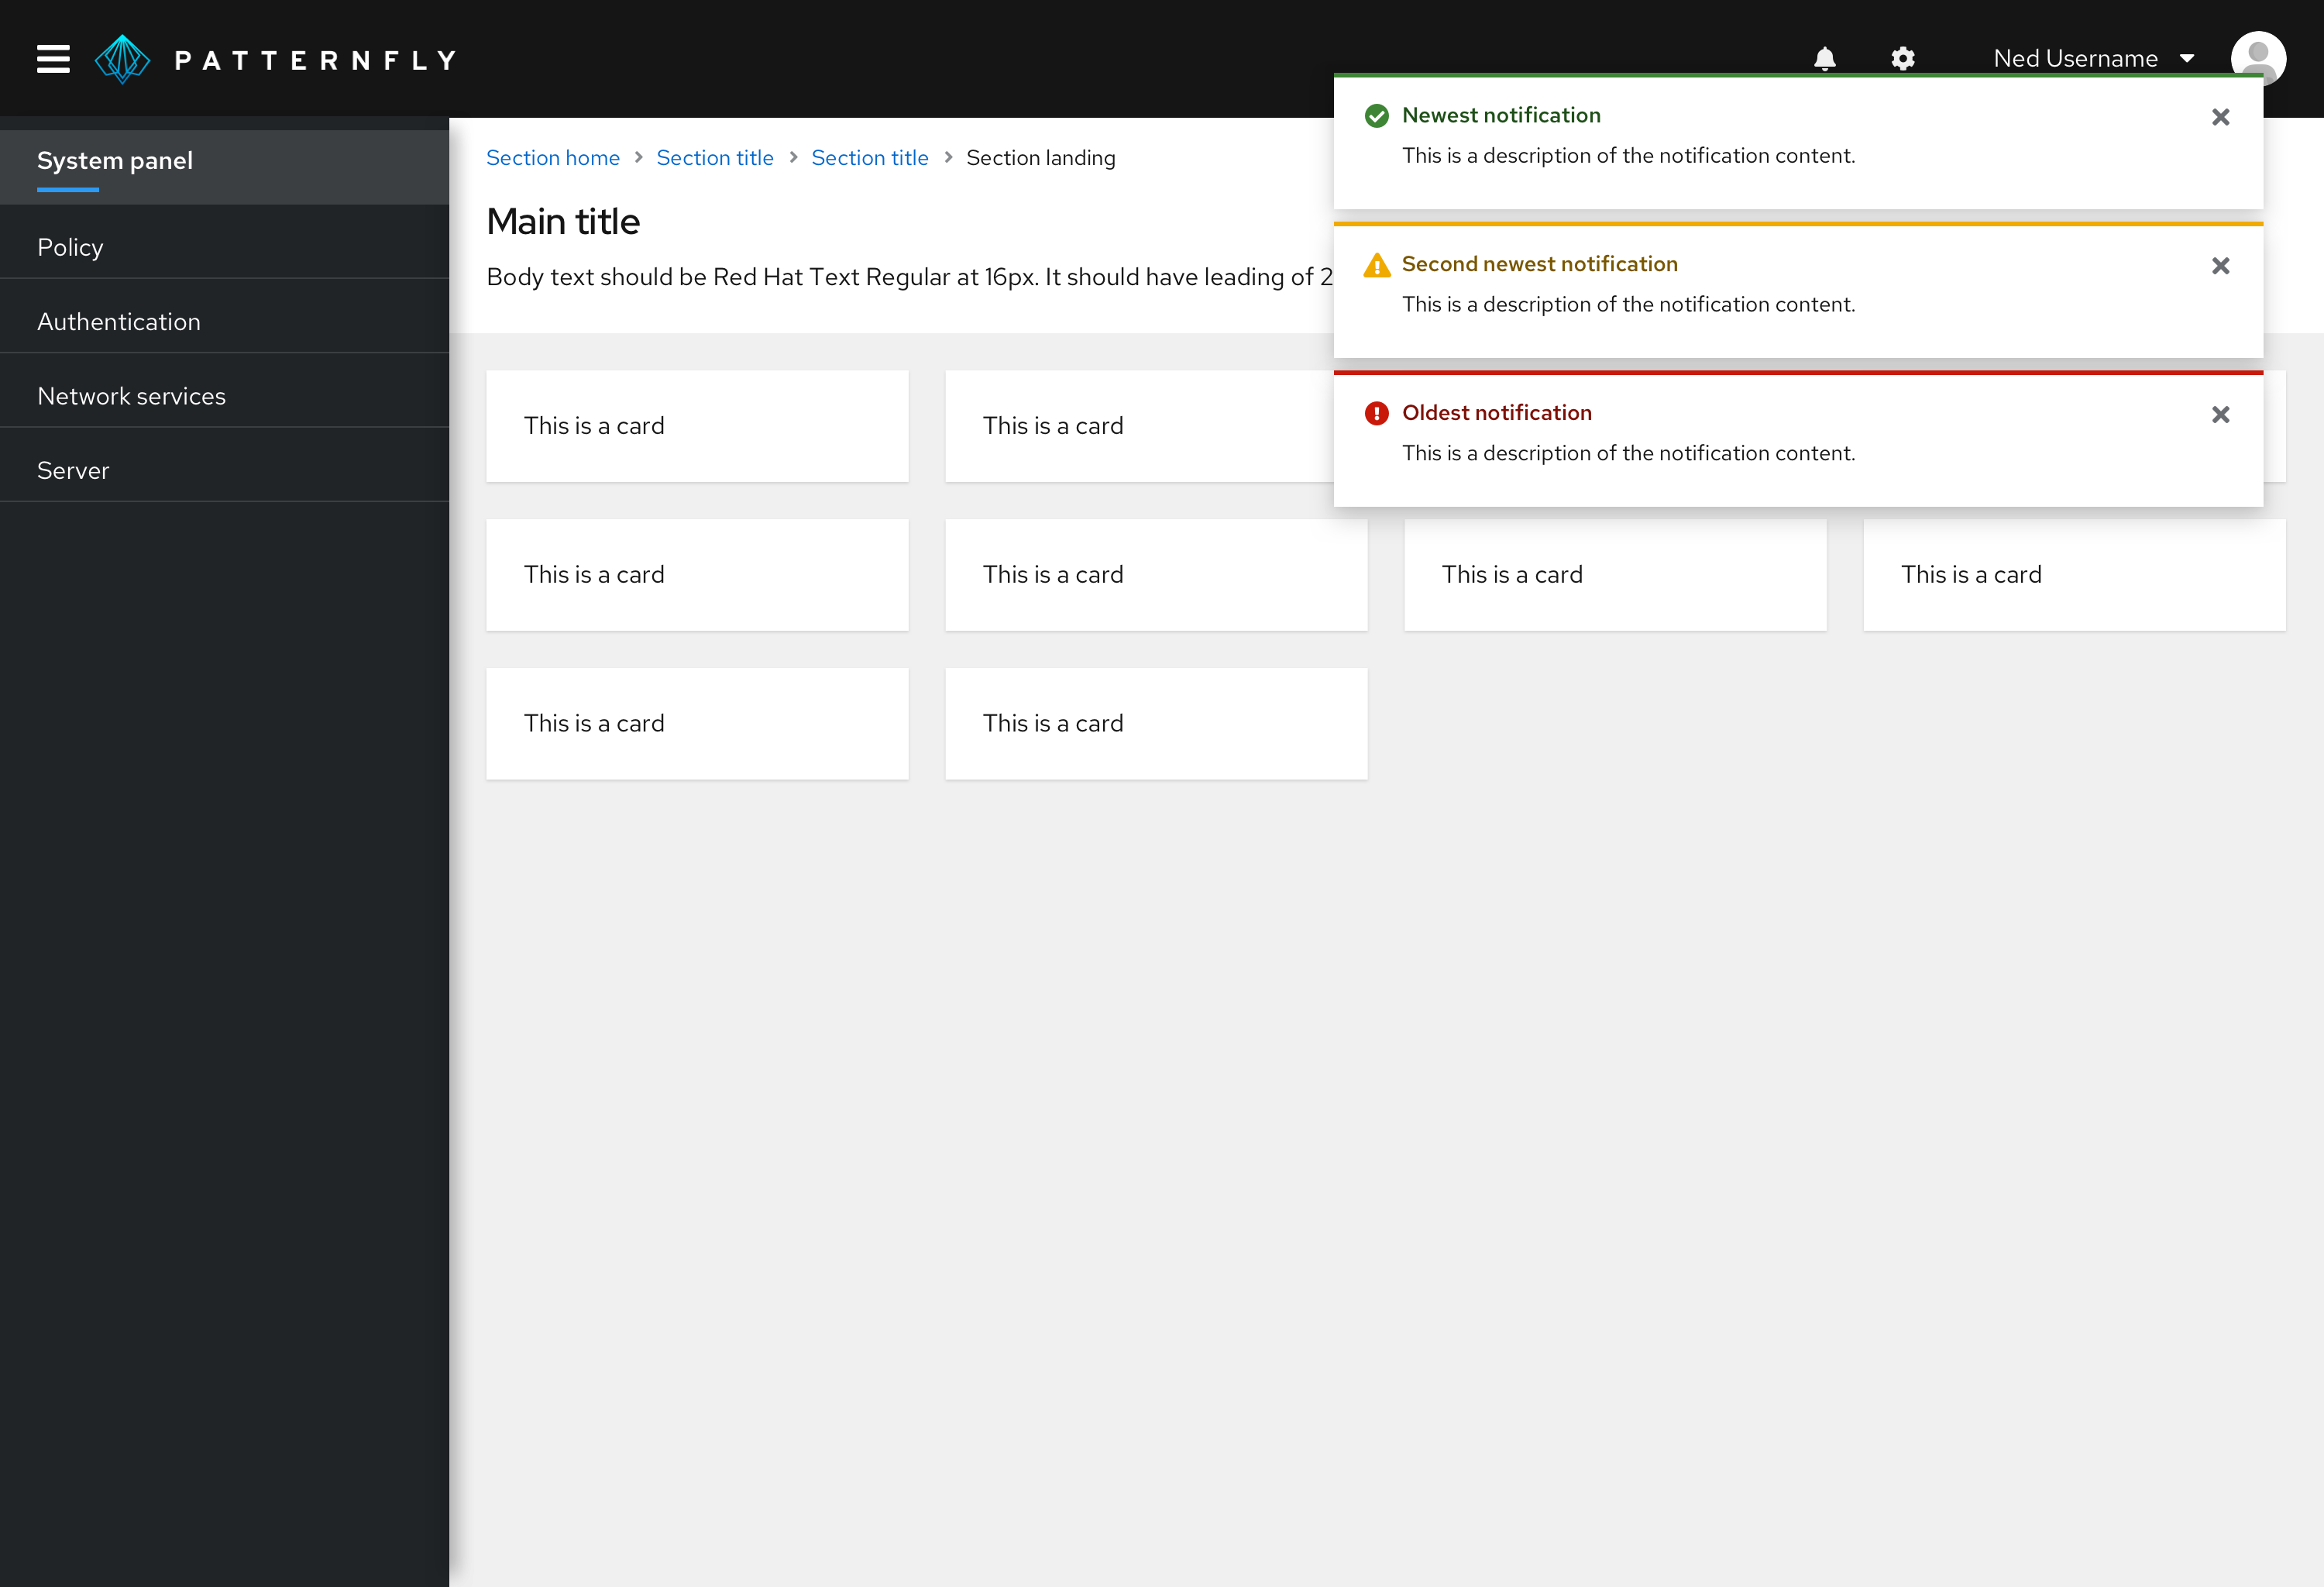Viewport: 2324px width, 1587px height.
Task: Click the Newest notification description text
Action: point(1628,156)
